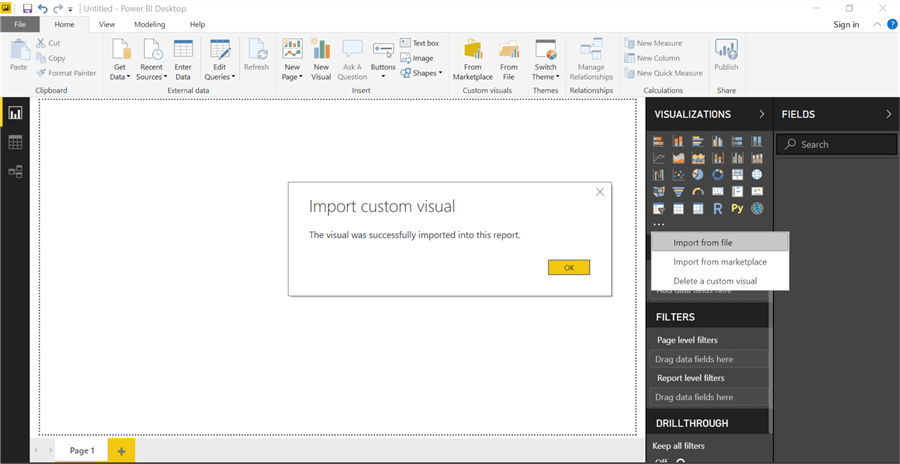Open the Switch Theme dropdown
The width and height of the screenshot is (900, 464).
pyautogui.click(x=545, y=60)
